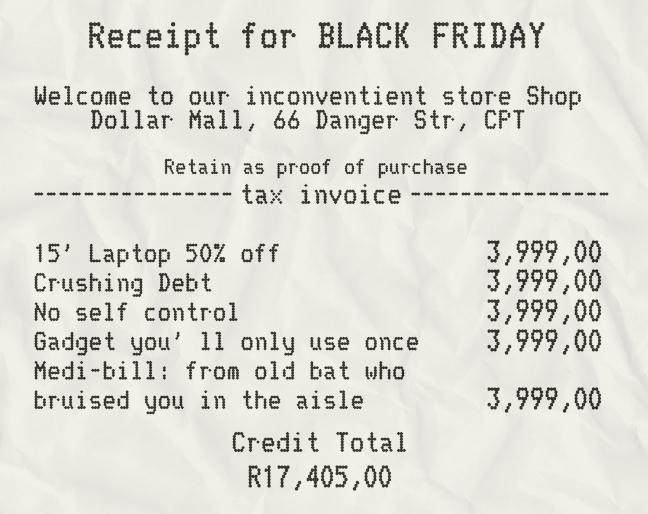Click the "Medi-bill: from old bat who" line

(218, 372)
